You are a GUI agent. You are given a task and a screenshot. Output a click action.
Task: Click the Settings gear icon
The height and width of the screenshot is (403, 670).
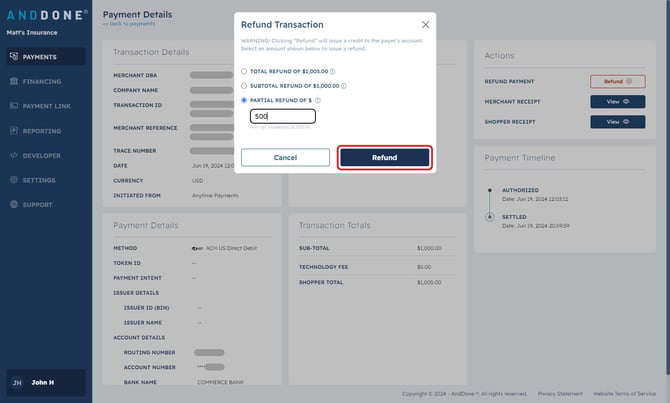14,179
